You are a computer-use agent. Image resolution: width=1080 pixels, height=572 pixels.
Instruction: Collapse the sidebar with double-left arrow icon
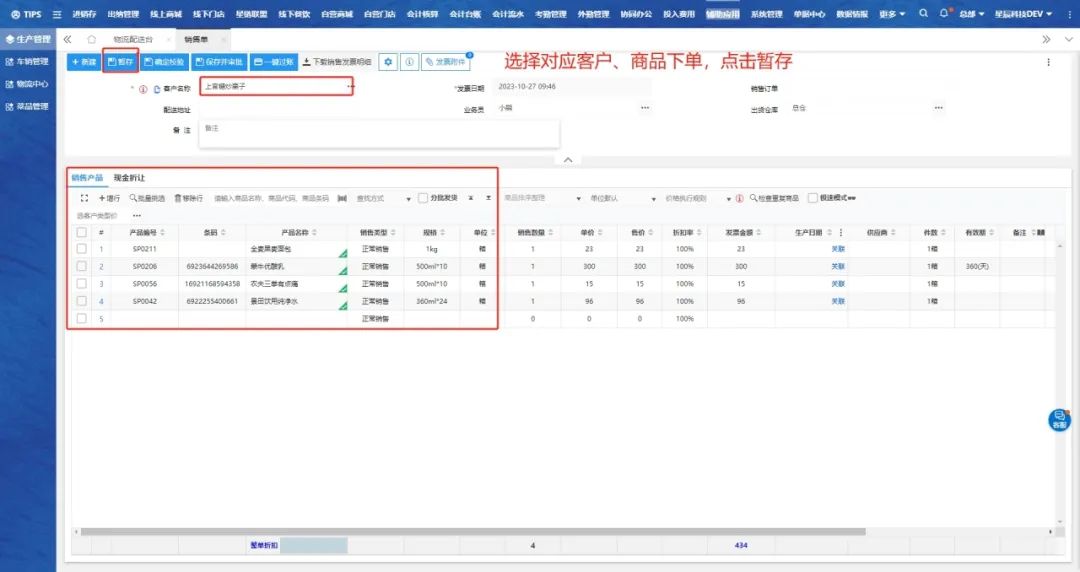tap(68, 38)
